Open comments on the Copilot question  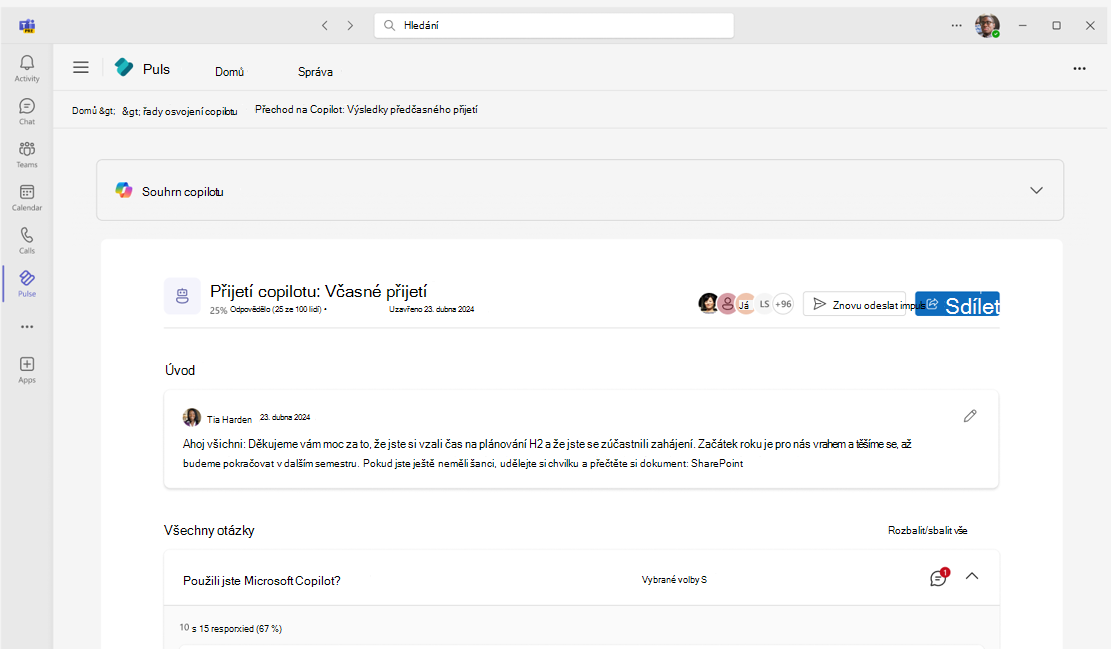tap(937, 578)
